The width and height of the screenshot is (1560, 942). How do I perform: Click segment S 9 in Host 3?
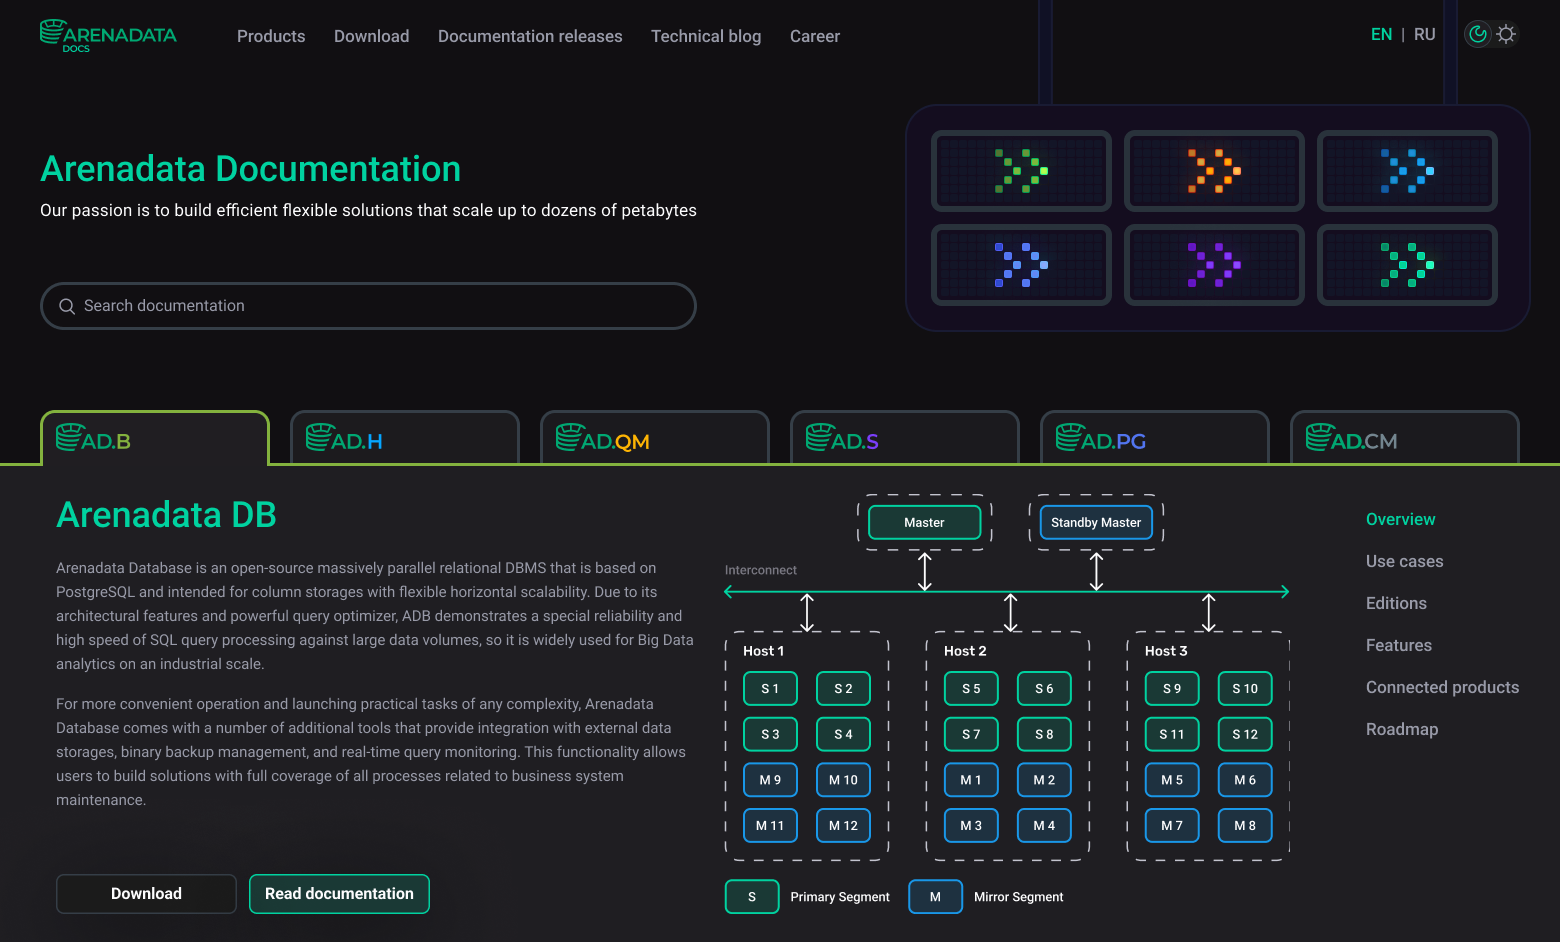tap(1172, 688)
